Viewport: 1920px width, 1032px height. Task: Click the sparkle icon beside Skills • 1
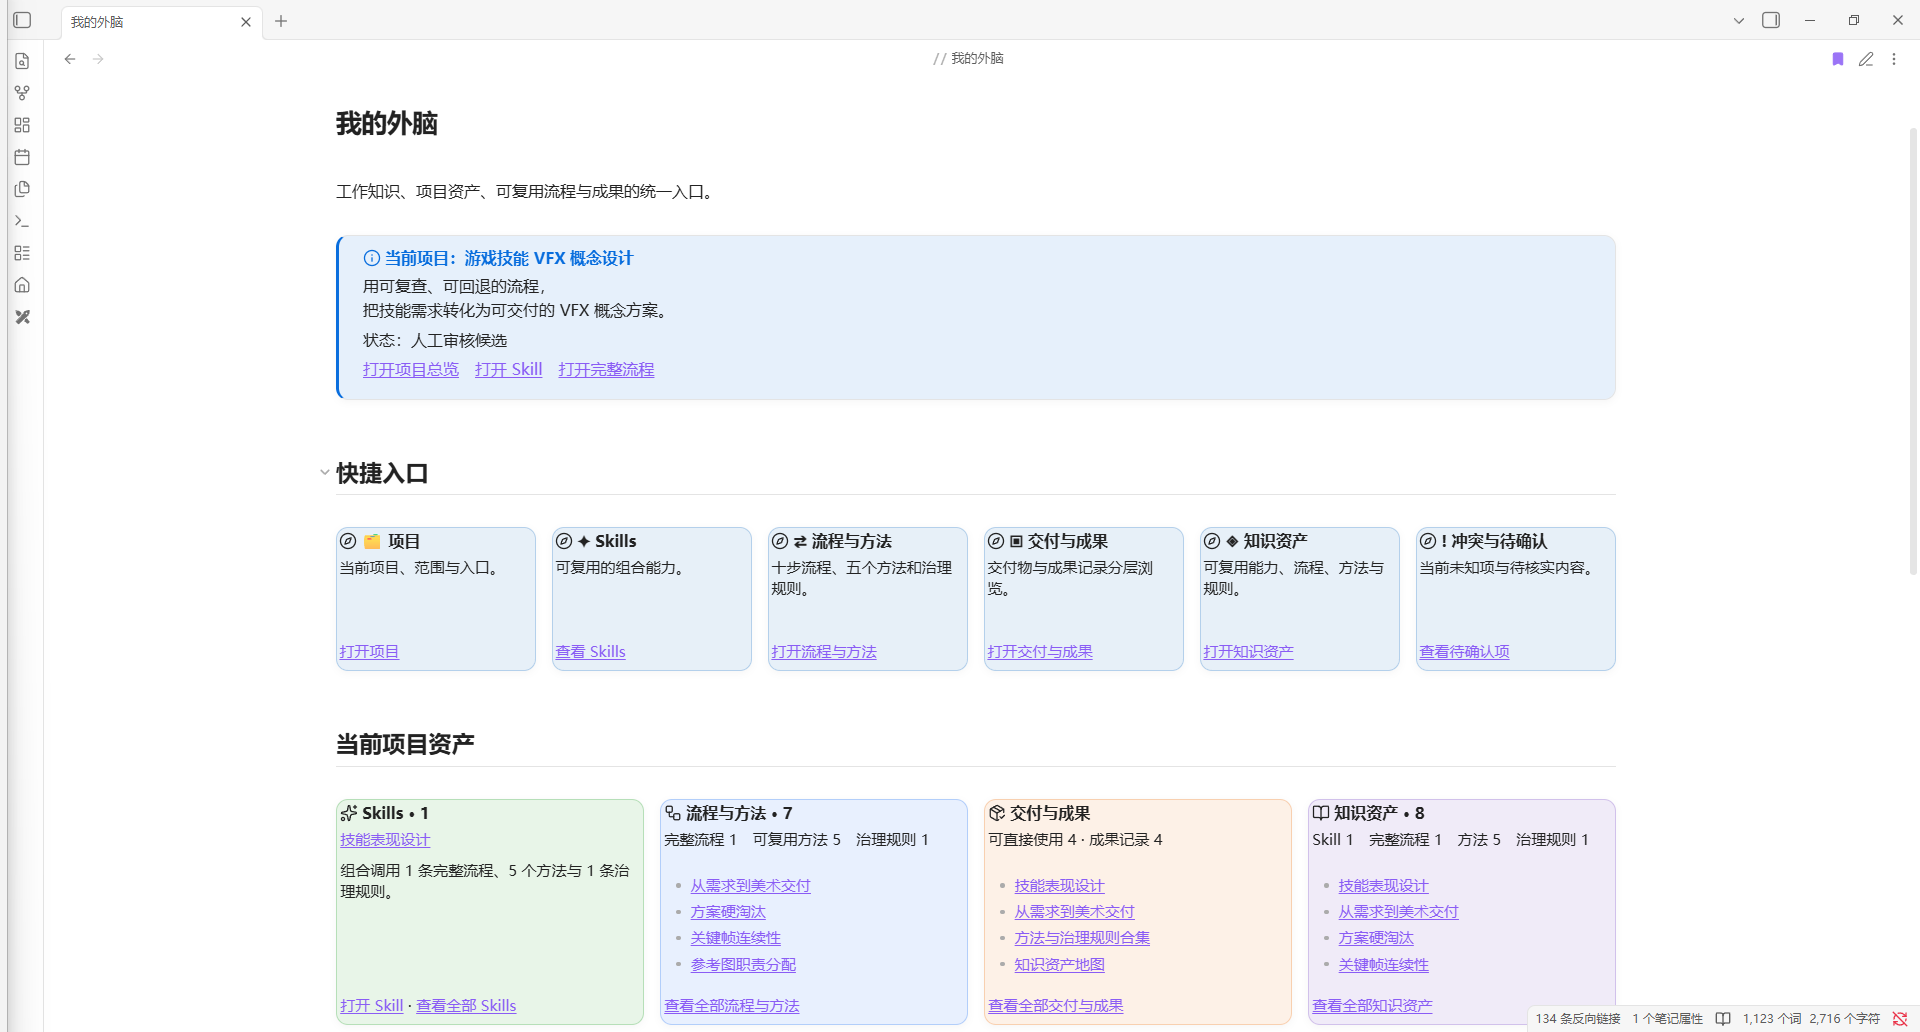tap(349, 813)
